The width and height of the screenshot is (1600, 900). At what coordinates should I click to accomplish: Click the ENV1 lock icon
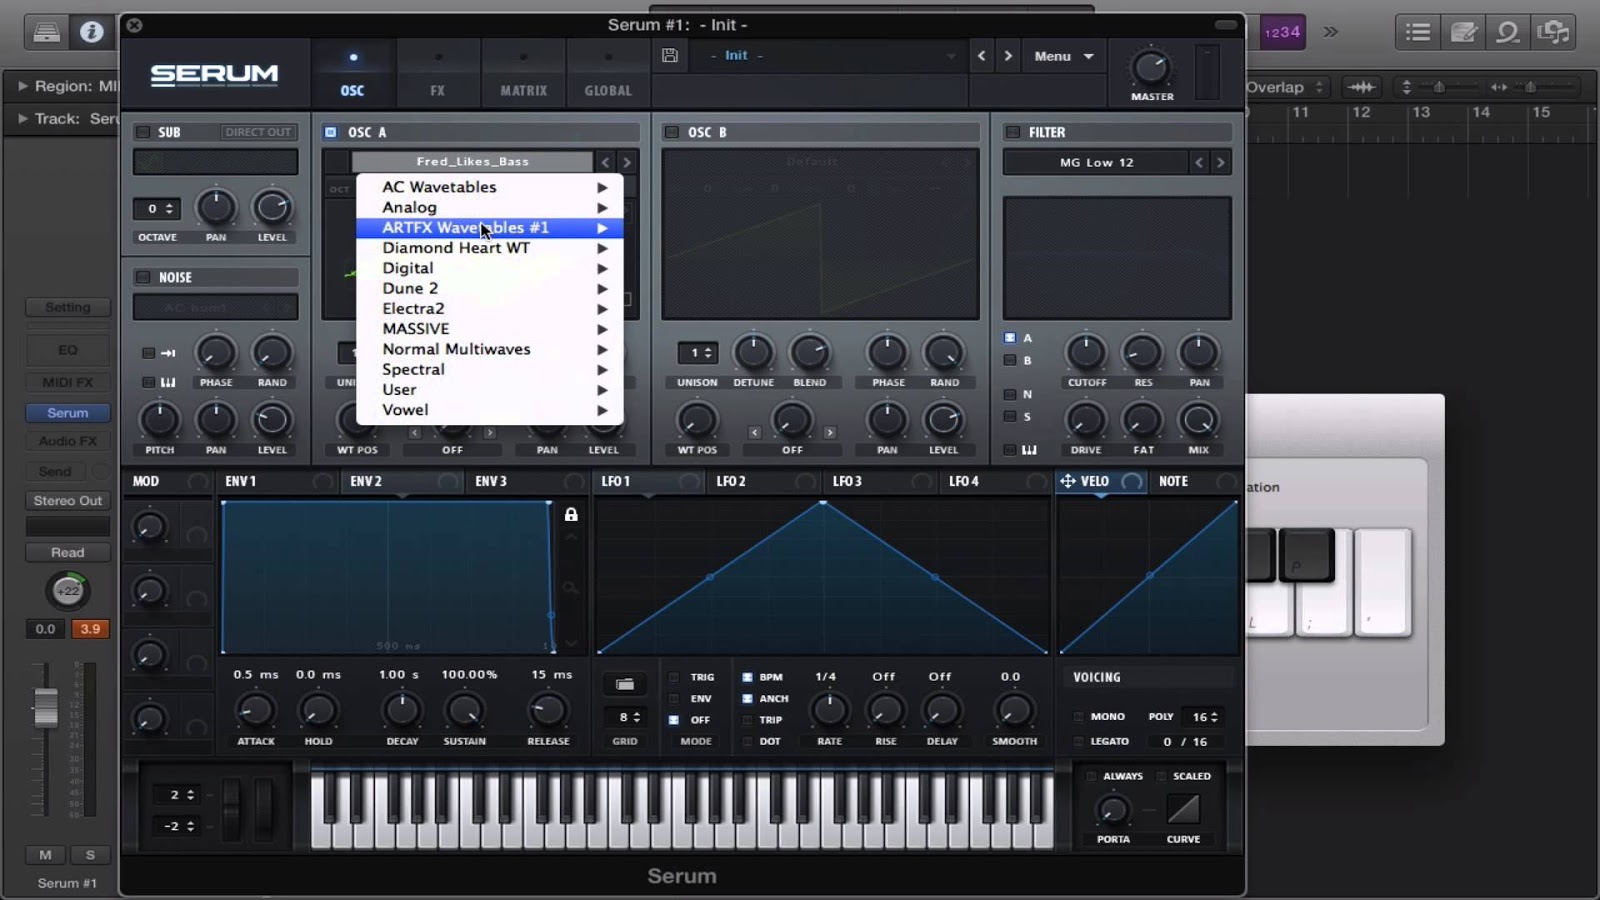[571, 514]
